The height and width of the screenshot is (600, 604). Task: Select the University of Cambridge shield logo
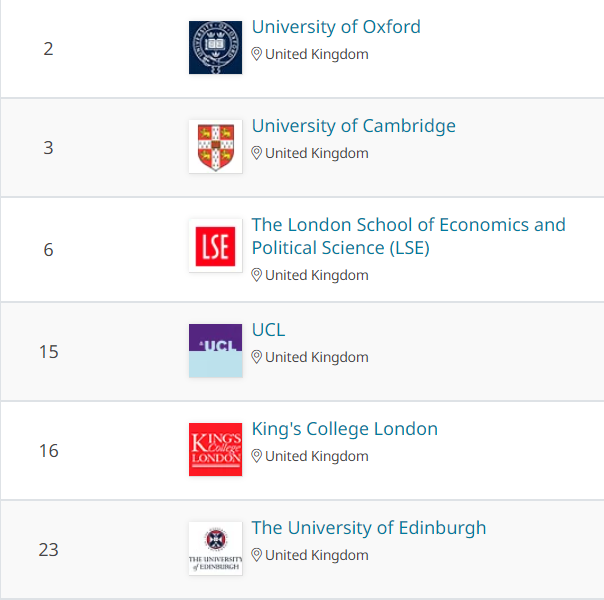(x=215, y=146)
